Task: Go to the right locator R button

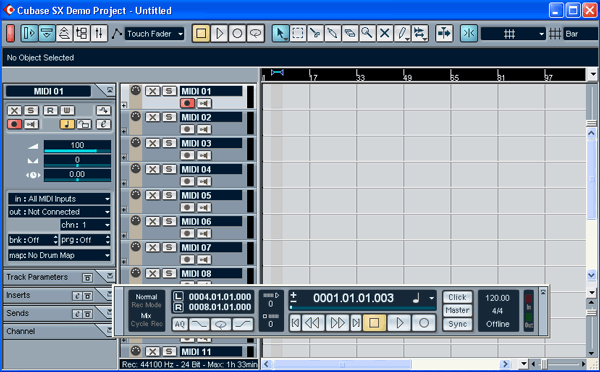Action: pyautogui.click(x=178, y=307)
